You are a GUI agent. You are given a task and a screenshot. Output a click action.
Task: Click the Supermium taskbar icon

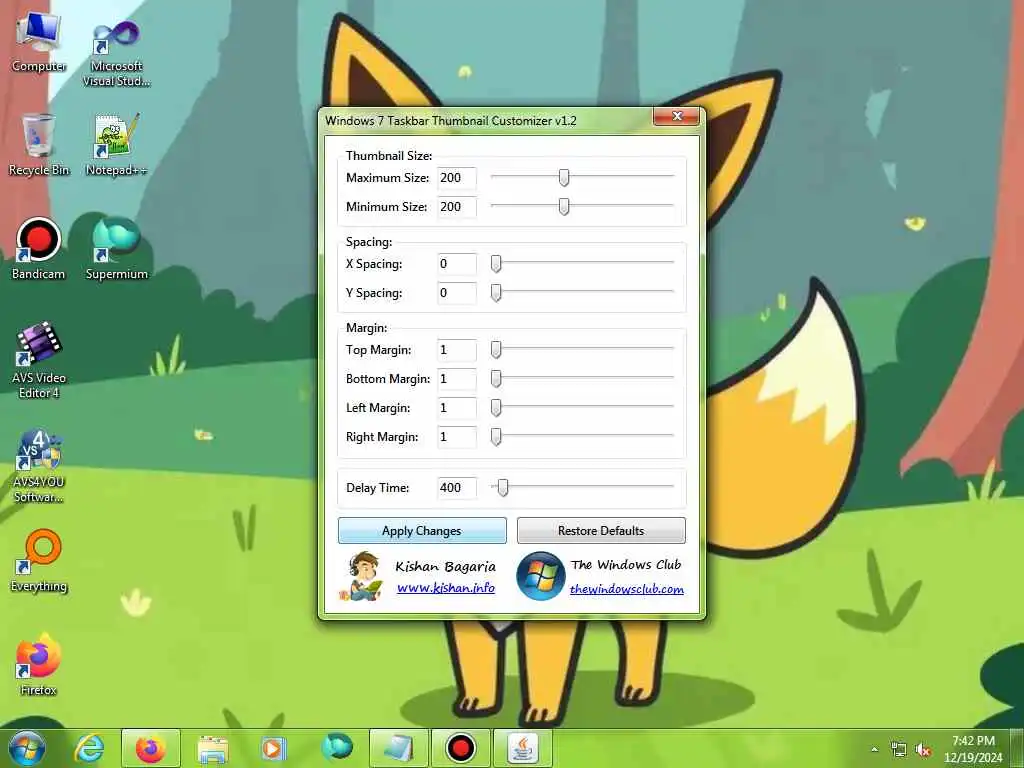coord(336,748)
